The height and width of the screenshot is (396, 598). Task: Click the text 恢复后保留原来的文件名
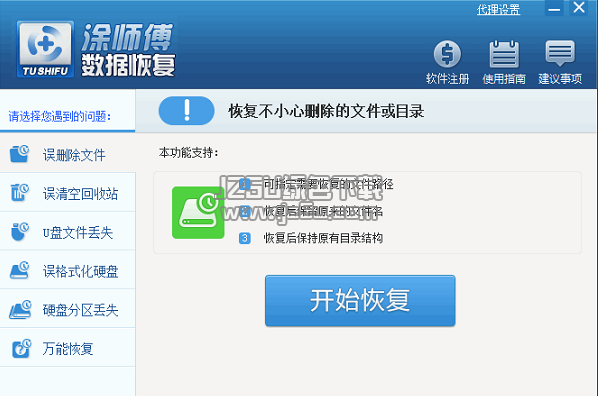click(x=323, y=211)
